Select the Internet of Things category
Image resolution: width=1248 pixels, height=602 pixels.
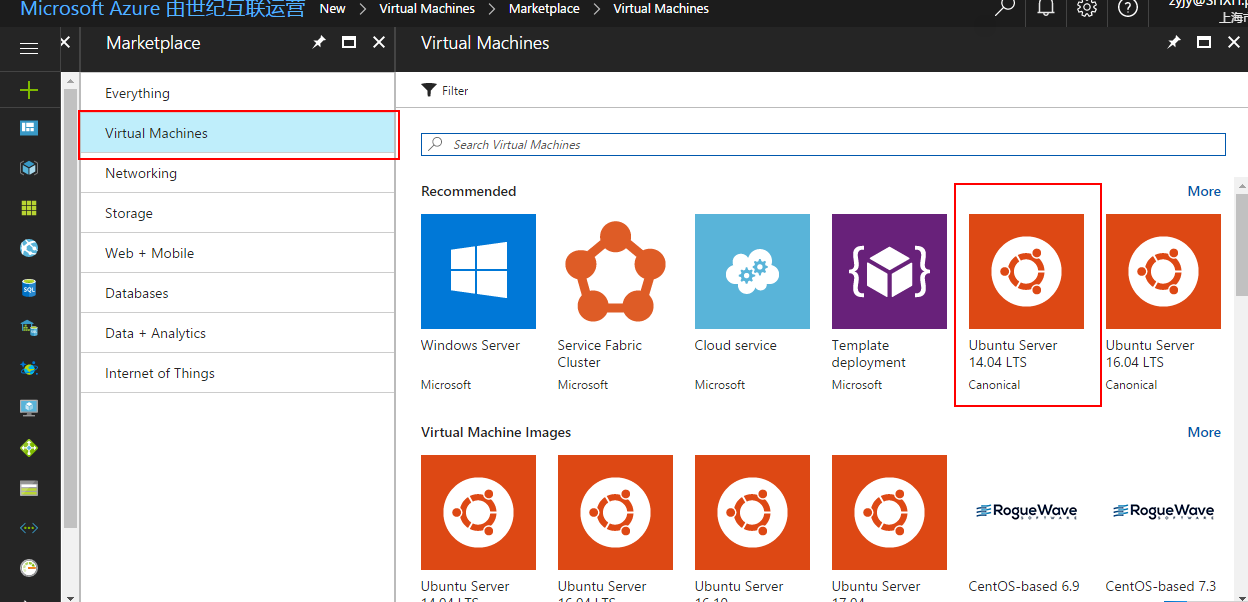point(238,373)
